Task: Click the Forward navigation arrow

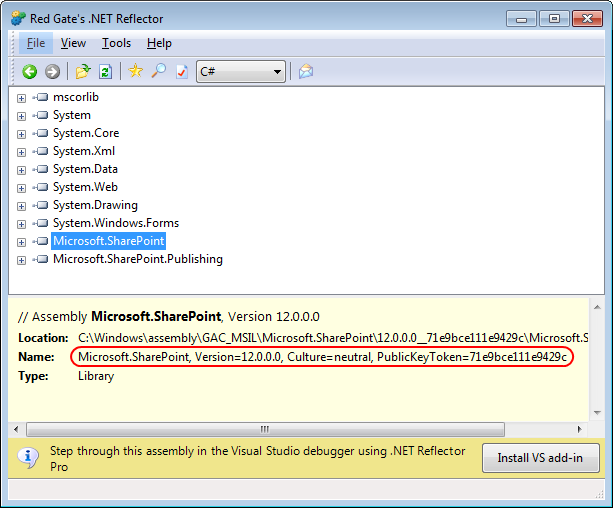Action: tap(52, 72)
